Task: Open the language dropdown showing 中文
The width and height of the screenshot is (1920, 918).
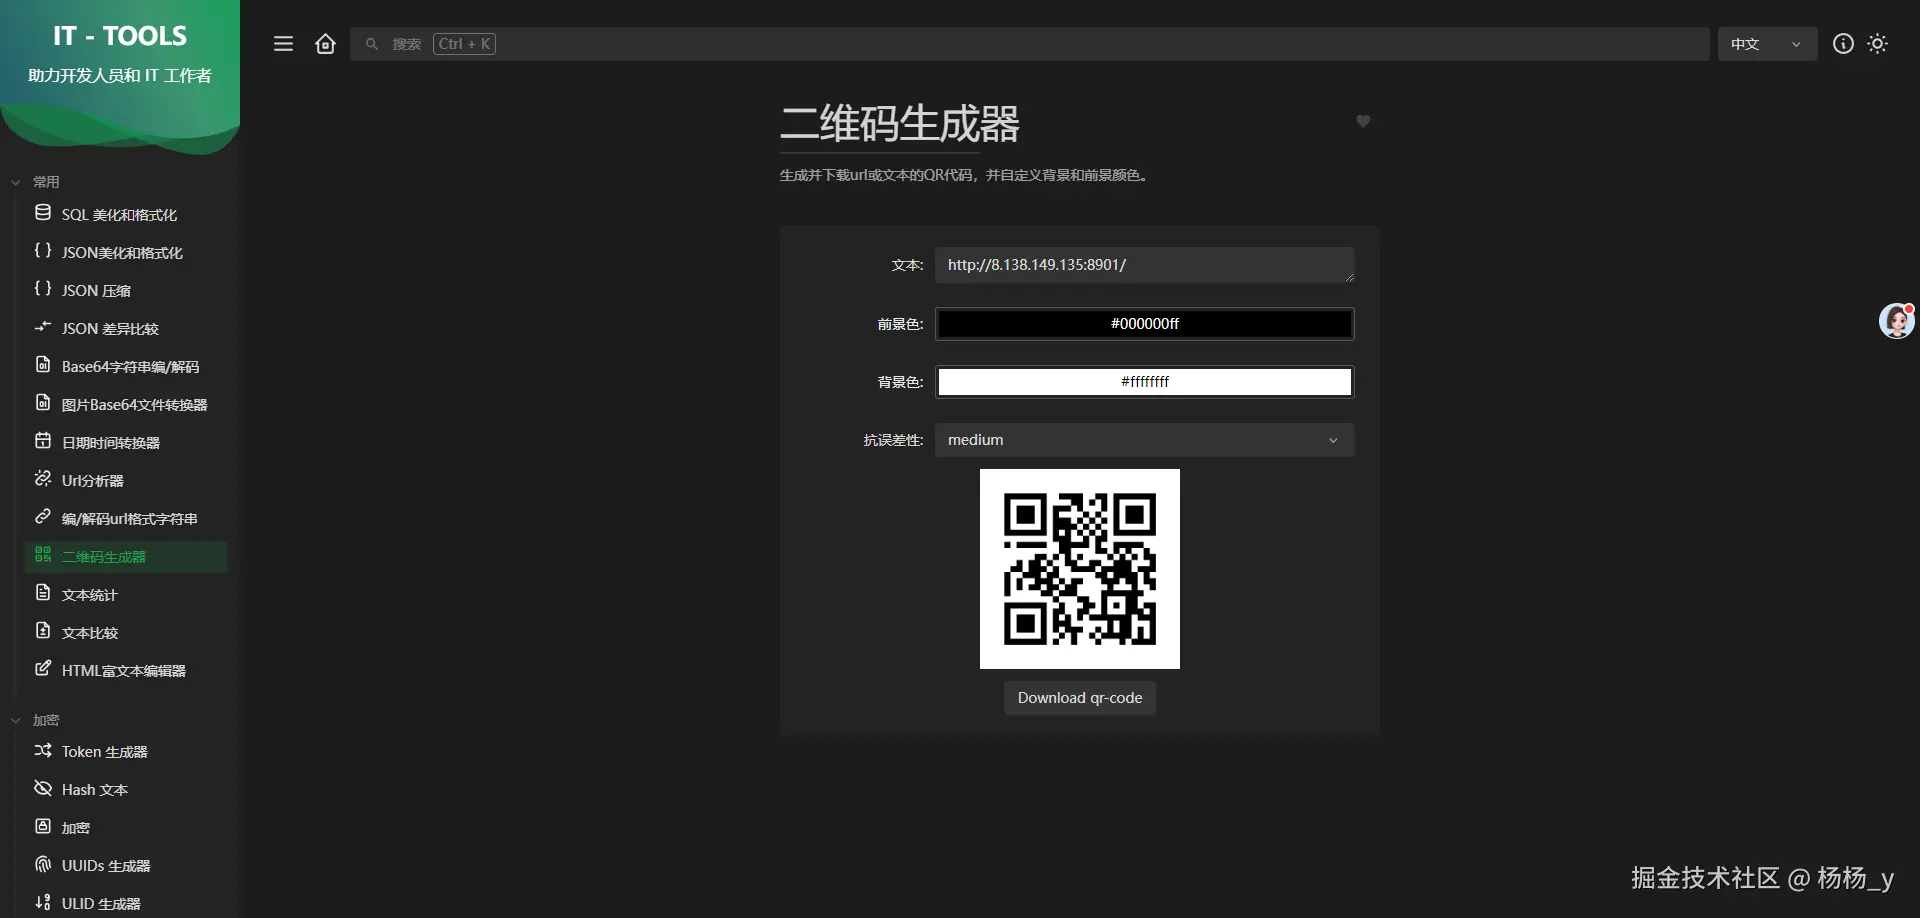Action: [x=1767, y=44]
